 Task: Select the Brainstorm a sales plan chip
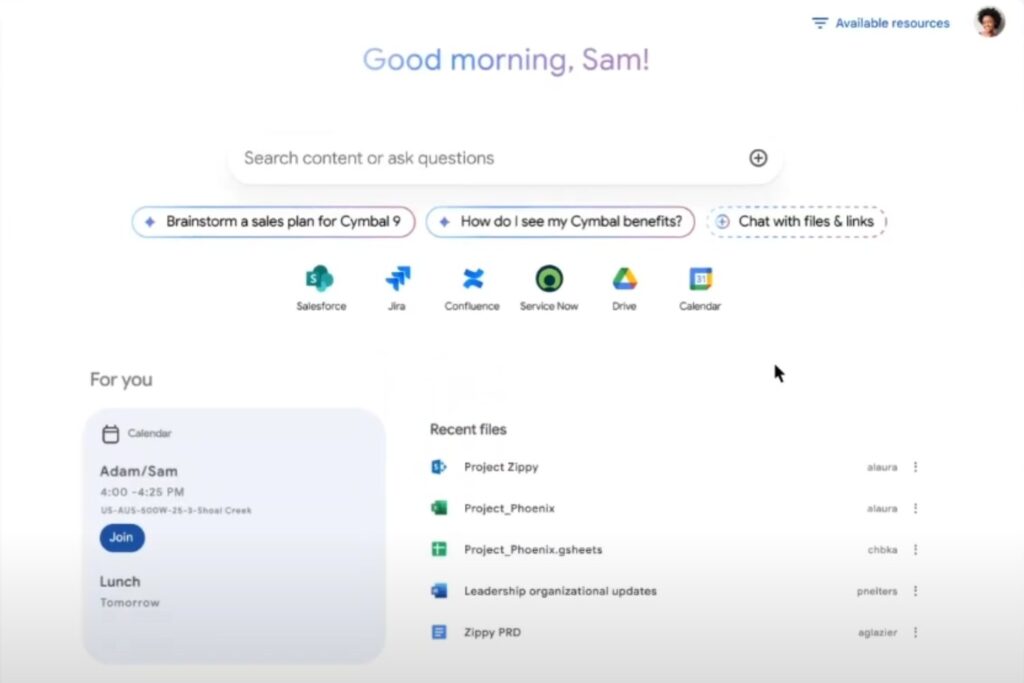click(x=273, y=221)
